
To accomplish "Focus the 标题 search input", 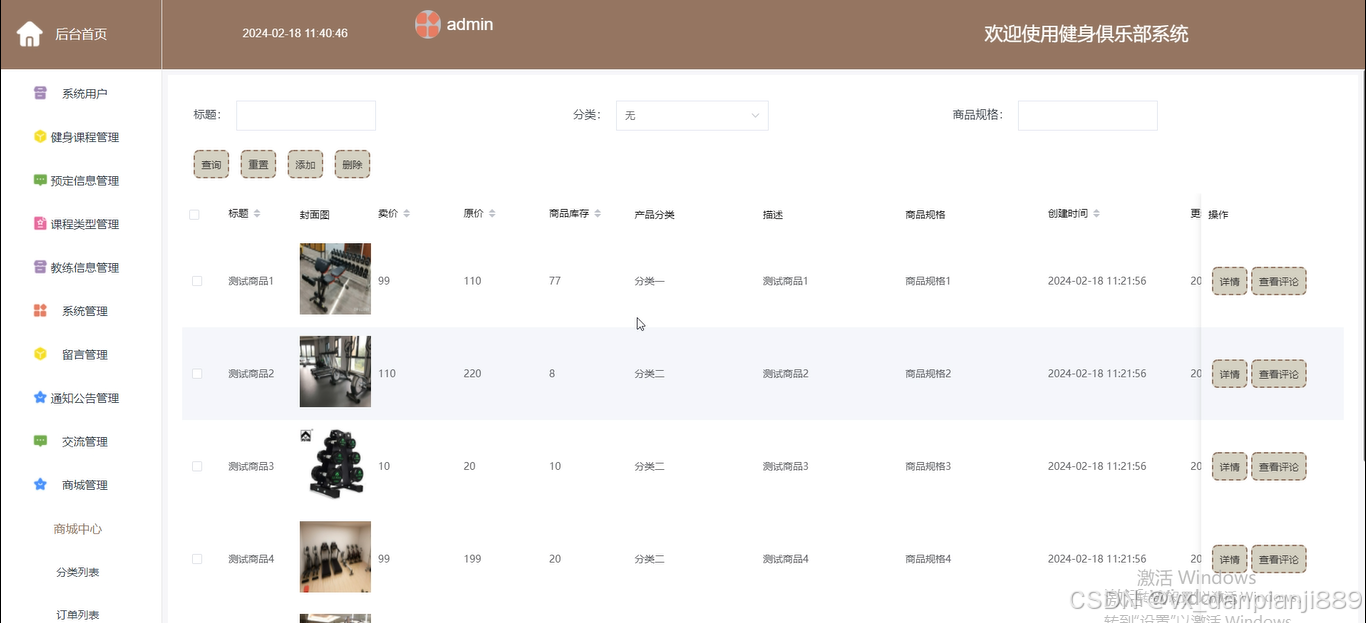I will 306,115.
